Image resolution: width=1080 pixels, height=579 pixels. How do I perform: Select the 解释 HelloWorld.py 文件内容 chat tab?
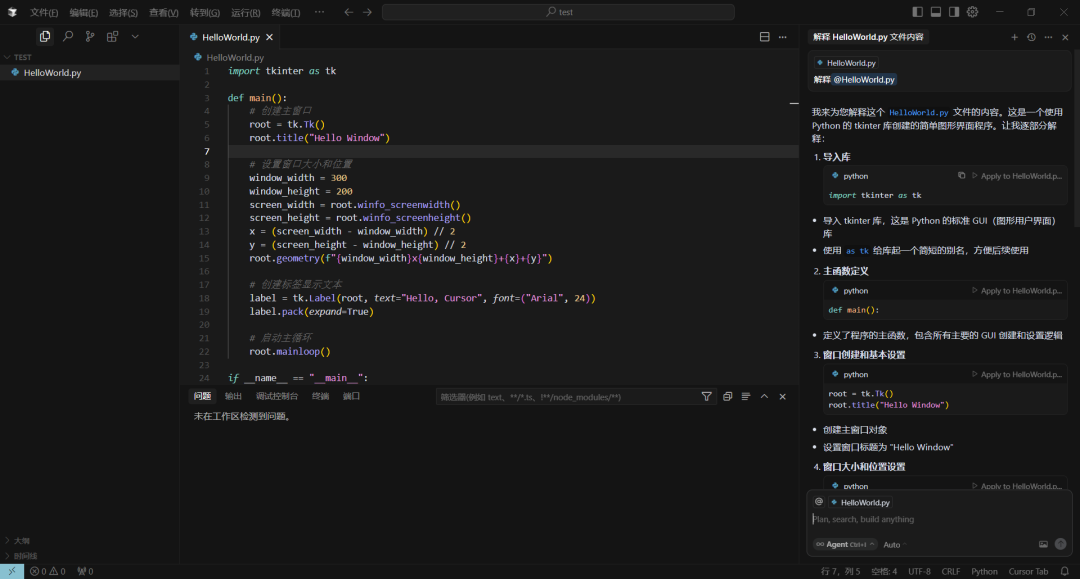click(868, 37)
